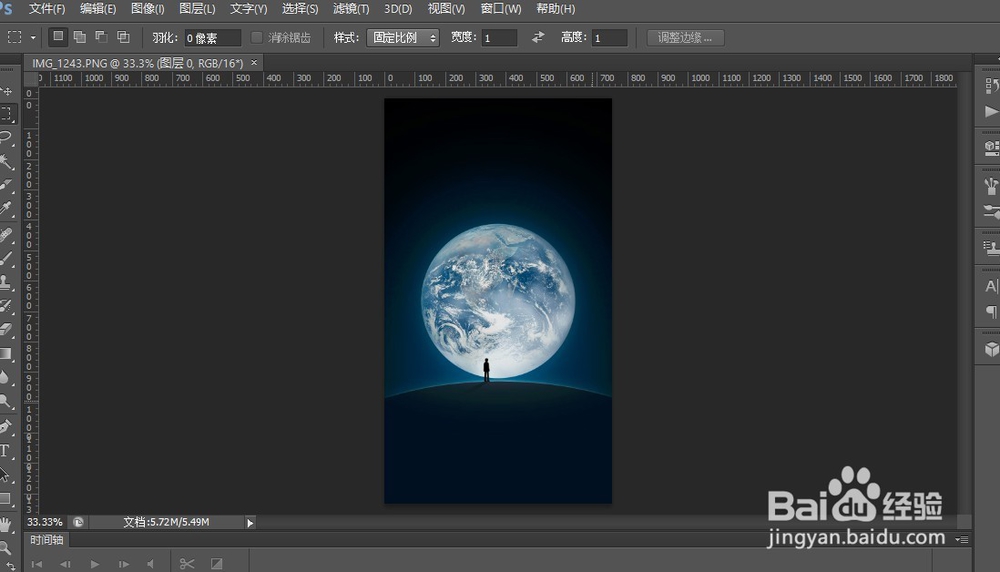1000x572 pixels.
Task: Click the 调整边缘 button
Action: click(x=685, y=38)
